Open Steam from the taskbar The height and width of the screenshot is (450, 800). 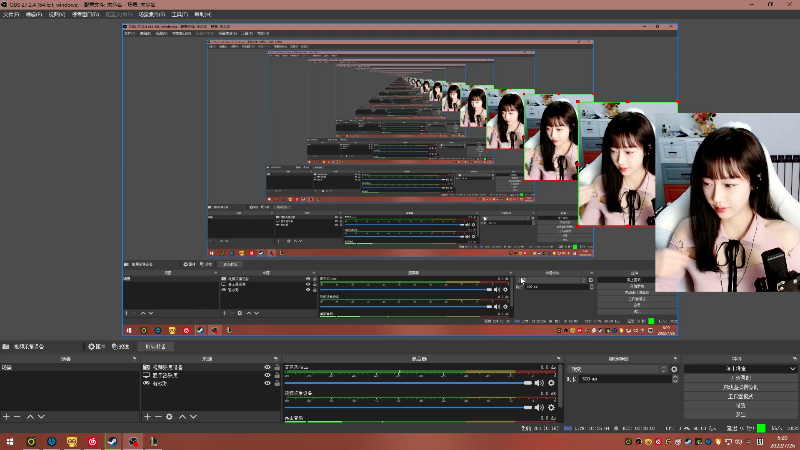point(113,441)
